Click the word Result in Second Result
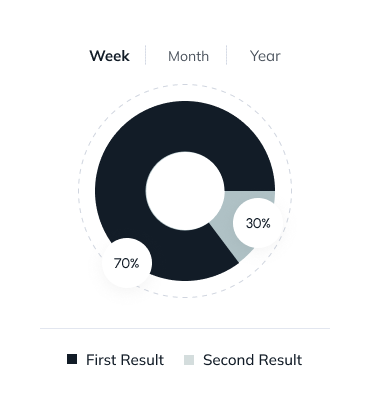This screenshot has width=370, height=406. click(279, 360)
